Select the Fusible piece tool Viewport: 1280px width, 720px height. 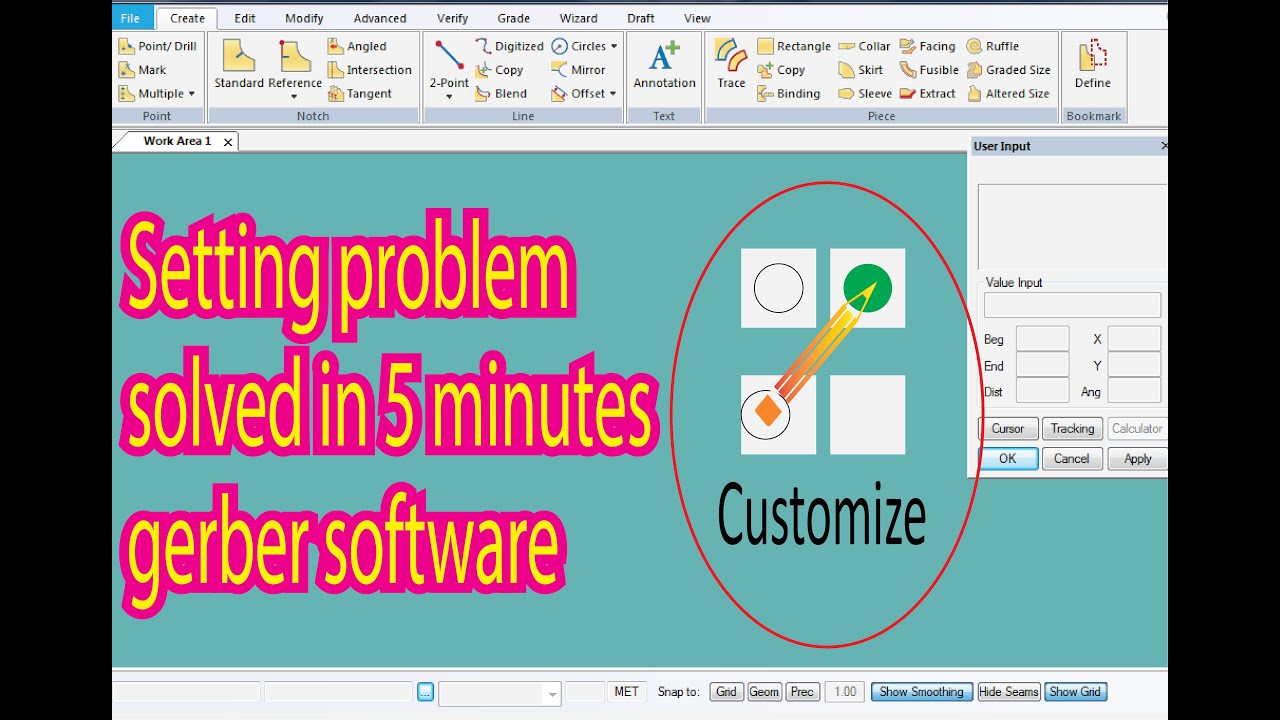point(929,70)
